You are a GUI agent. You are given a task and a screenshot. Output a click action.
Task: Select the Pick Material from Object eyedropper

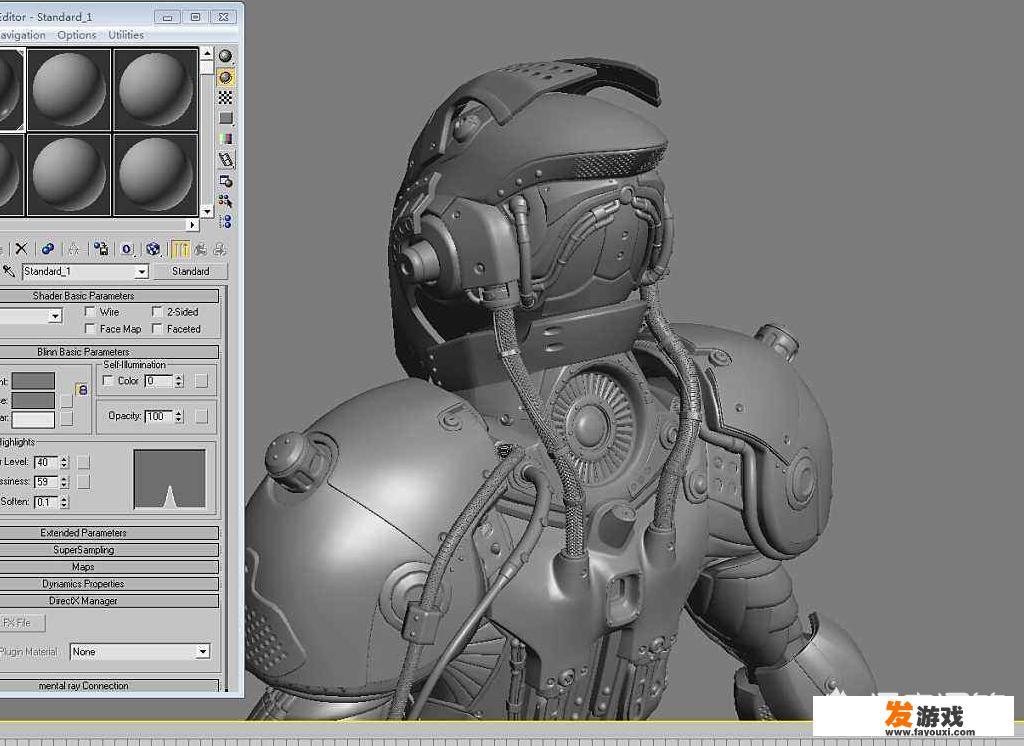pyautogui.click(x=8, y=271)
